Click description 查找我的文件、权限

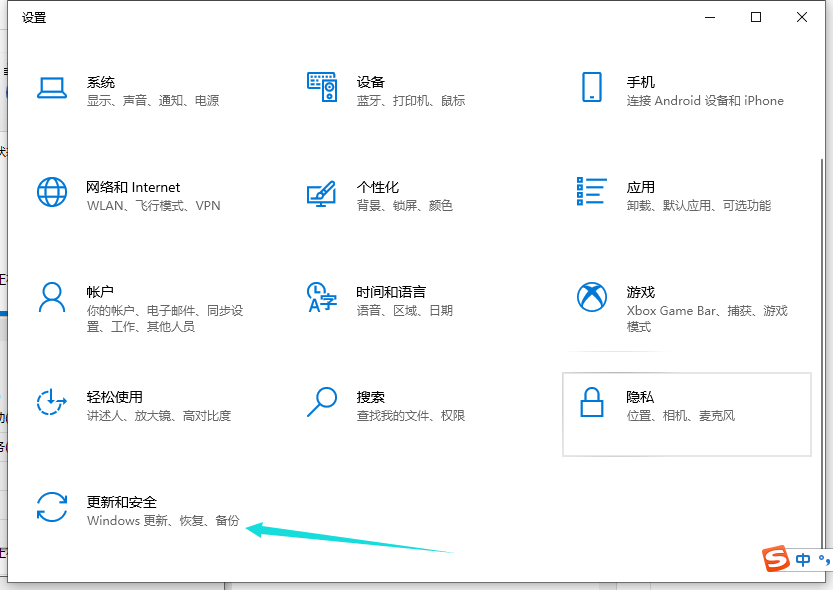411,415
